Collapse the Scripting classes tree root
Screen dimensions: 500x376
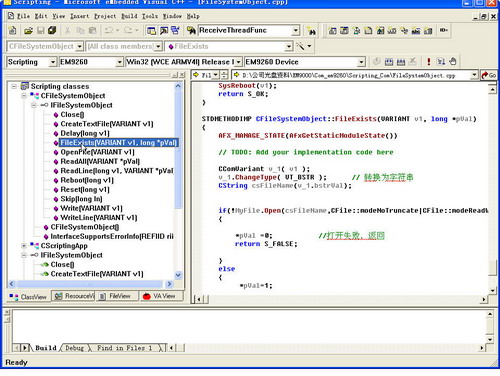click(14, 86)
